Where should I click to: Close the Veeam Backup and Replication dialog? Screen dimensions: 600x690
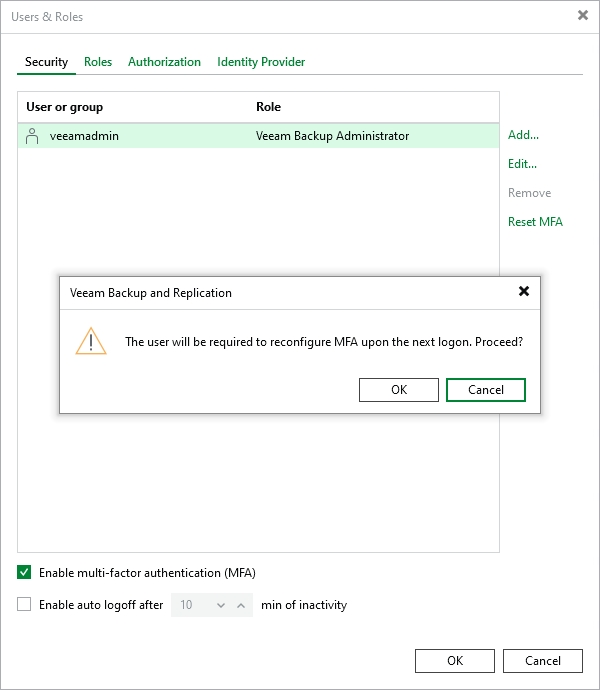click(x=523, y=291)
